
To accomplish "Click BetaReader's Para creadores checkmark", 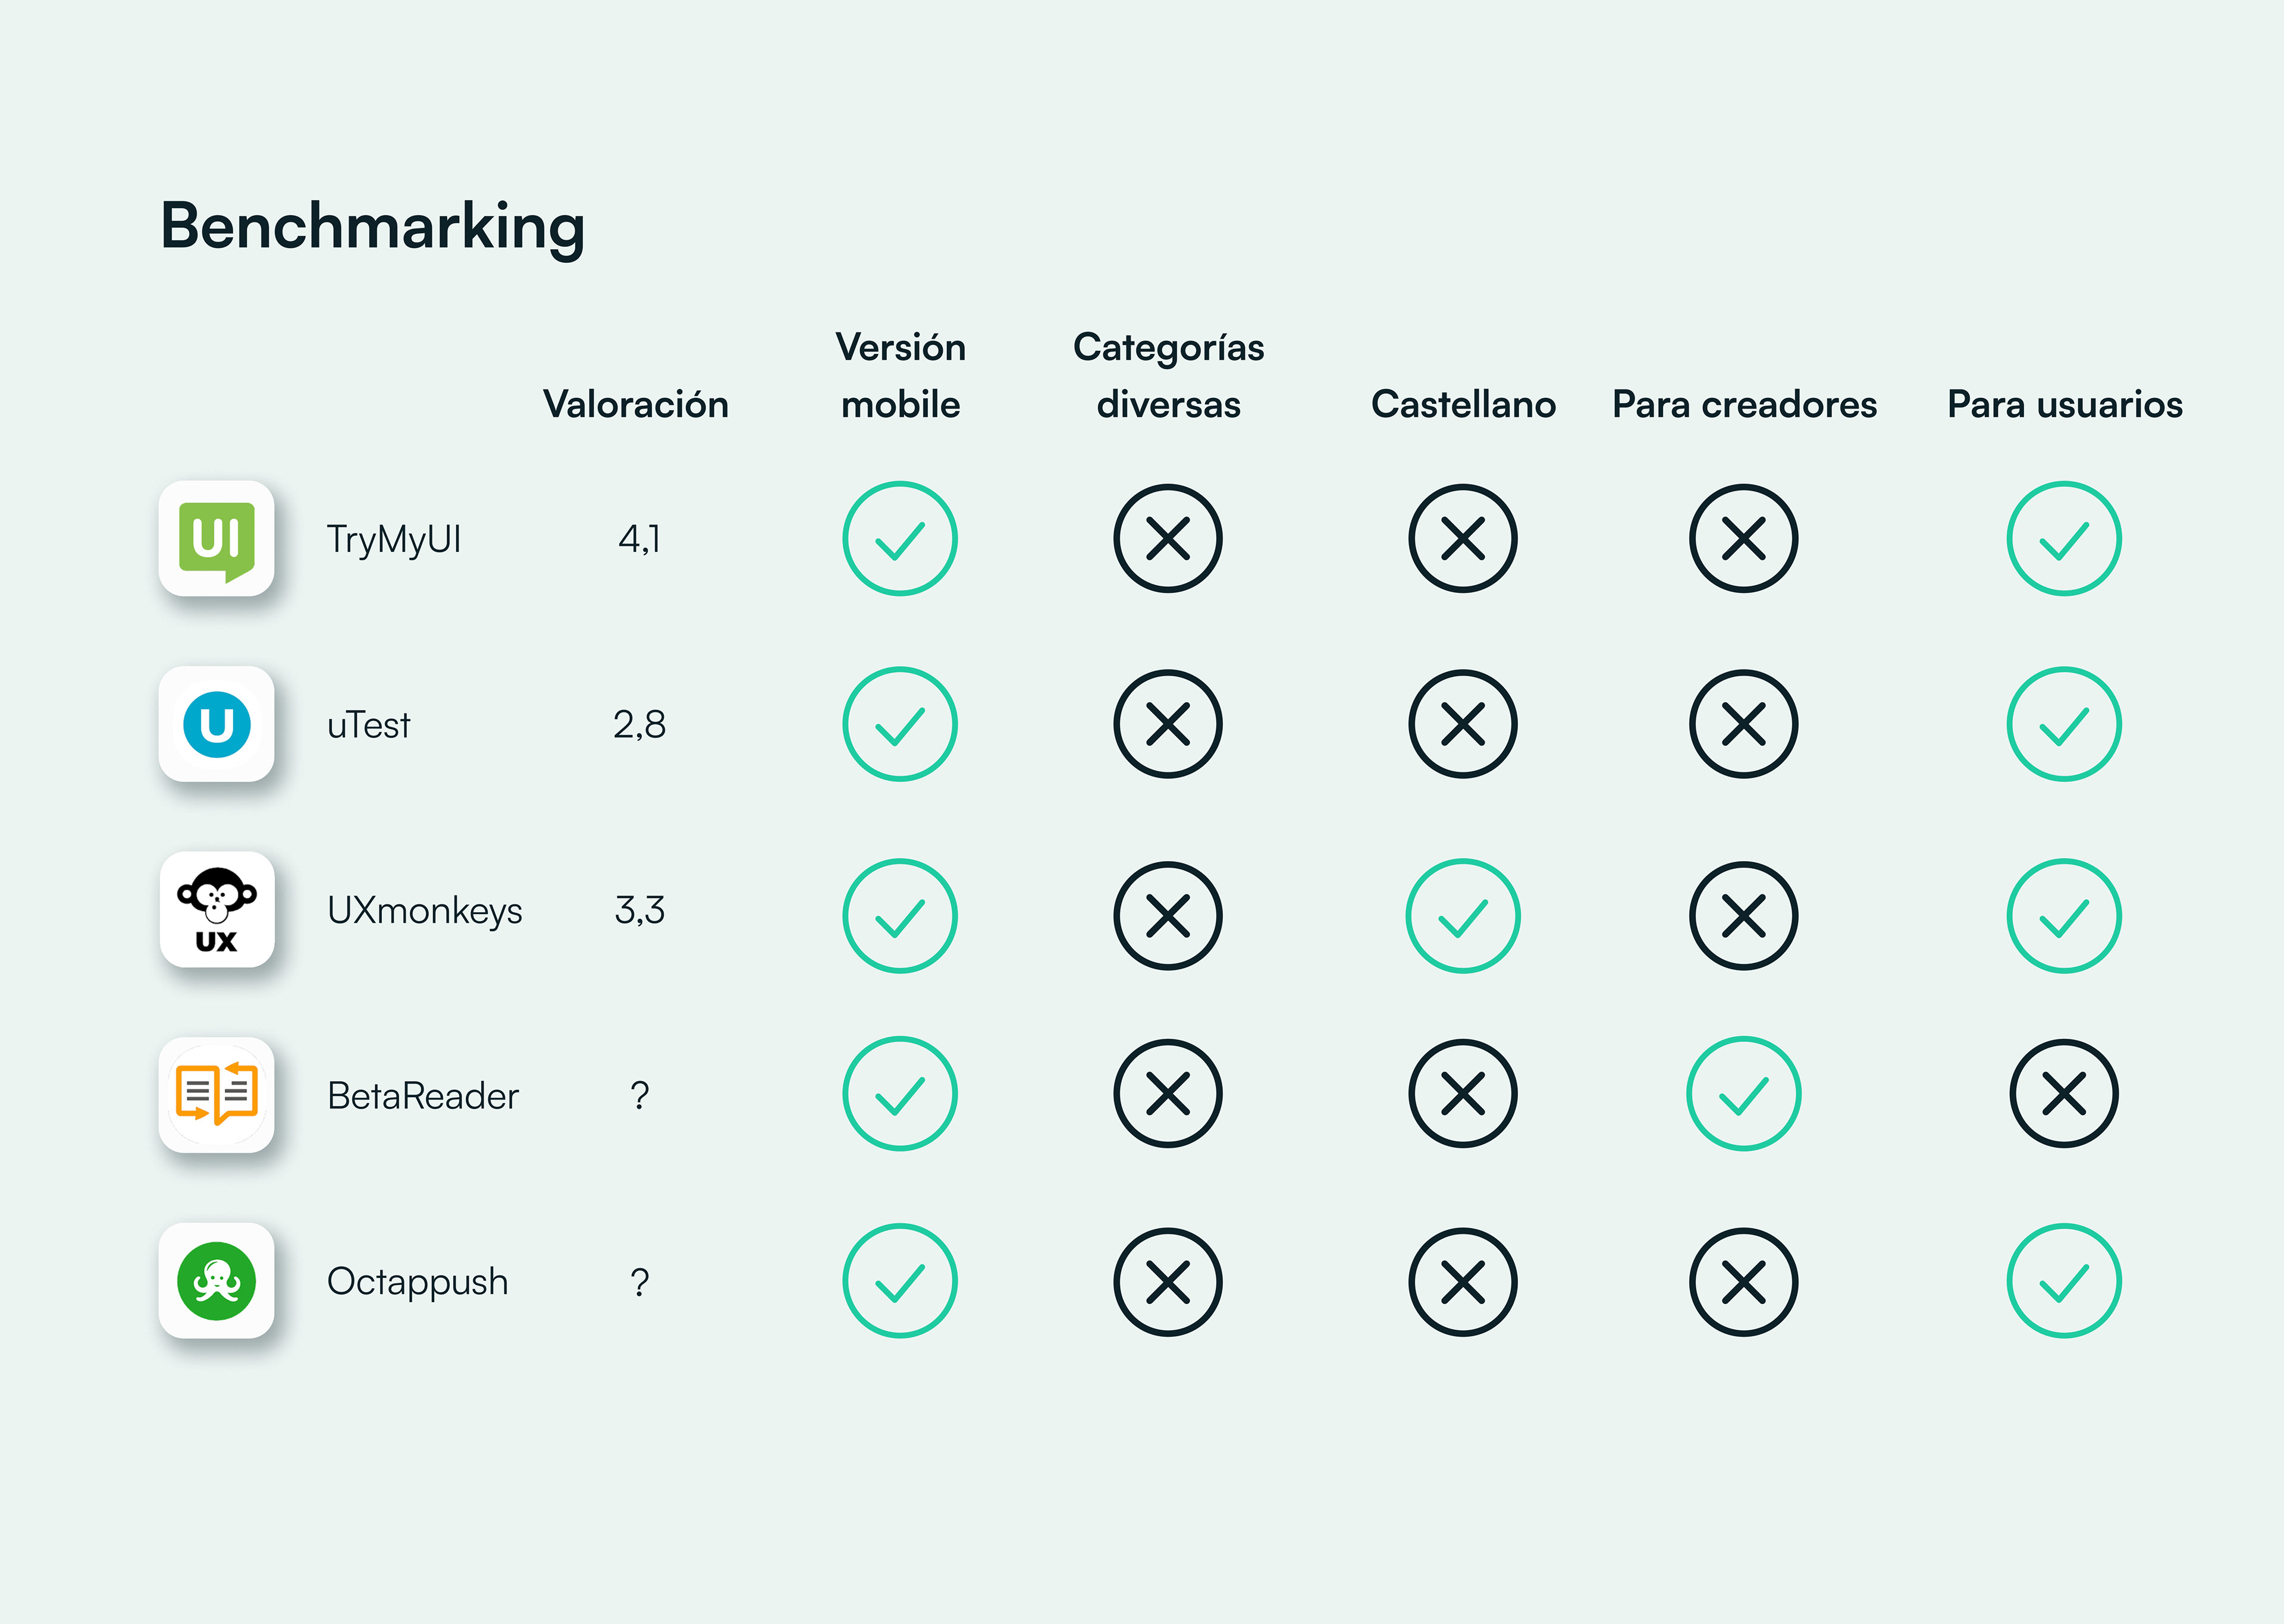I will coord(1744,1094).
